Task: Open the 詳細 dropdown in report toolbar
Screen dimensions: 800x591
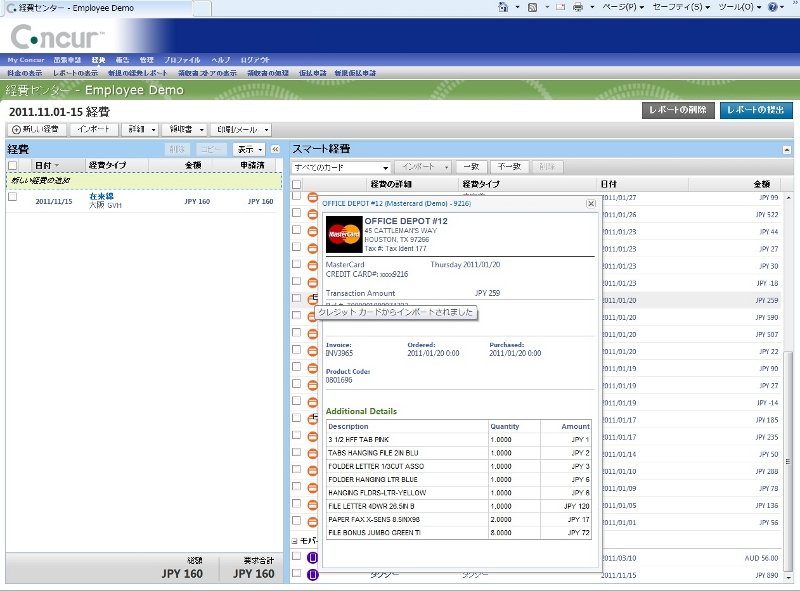Action: click(x=140, y=130)
